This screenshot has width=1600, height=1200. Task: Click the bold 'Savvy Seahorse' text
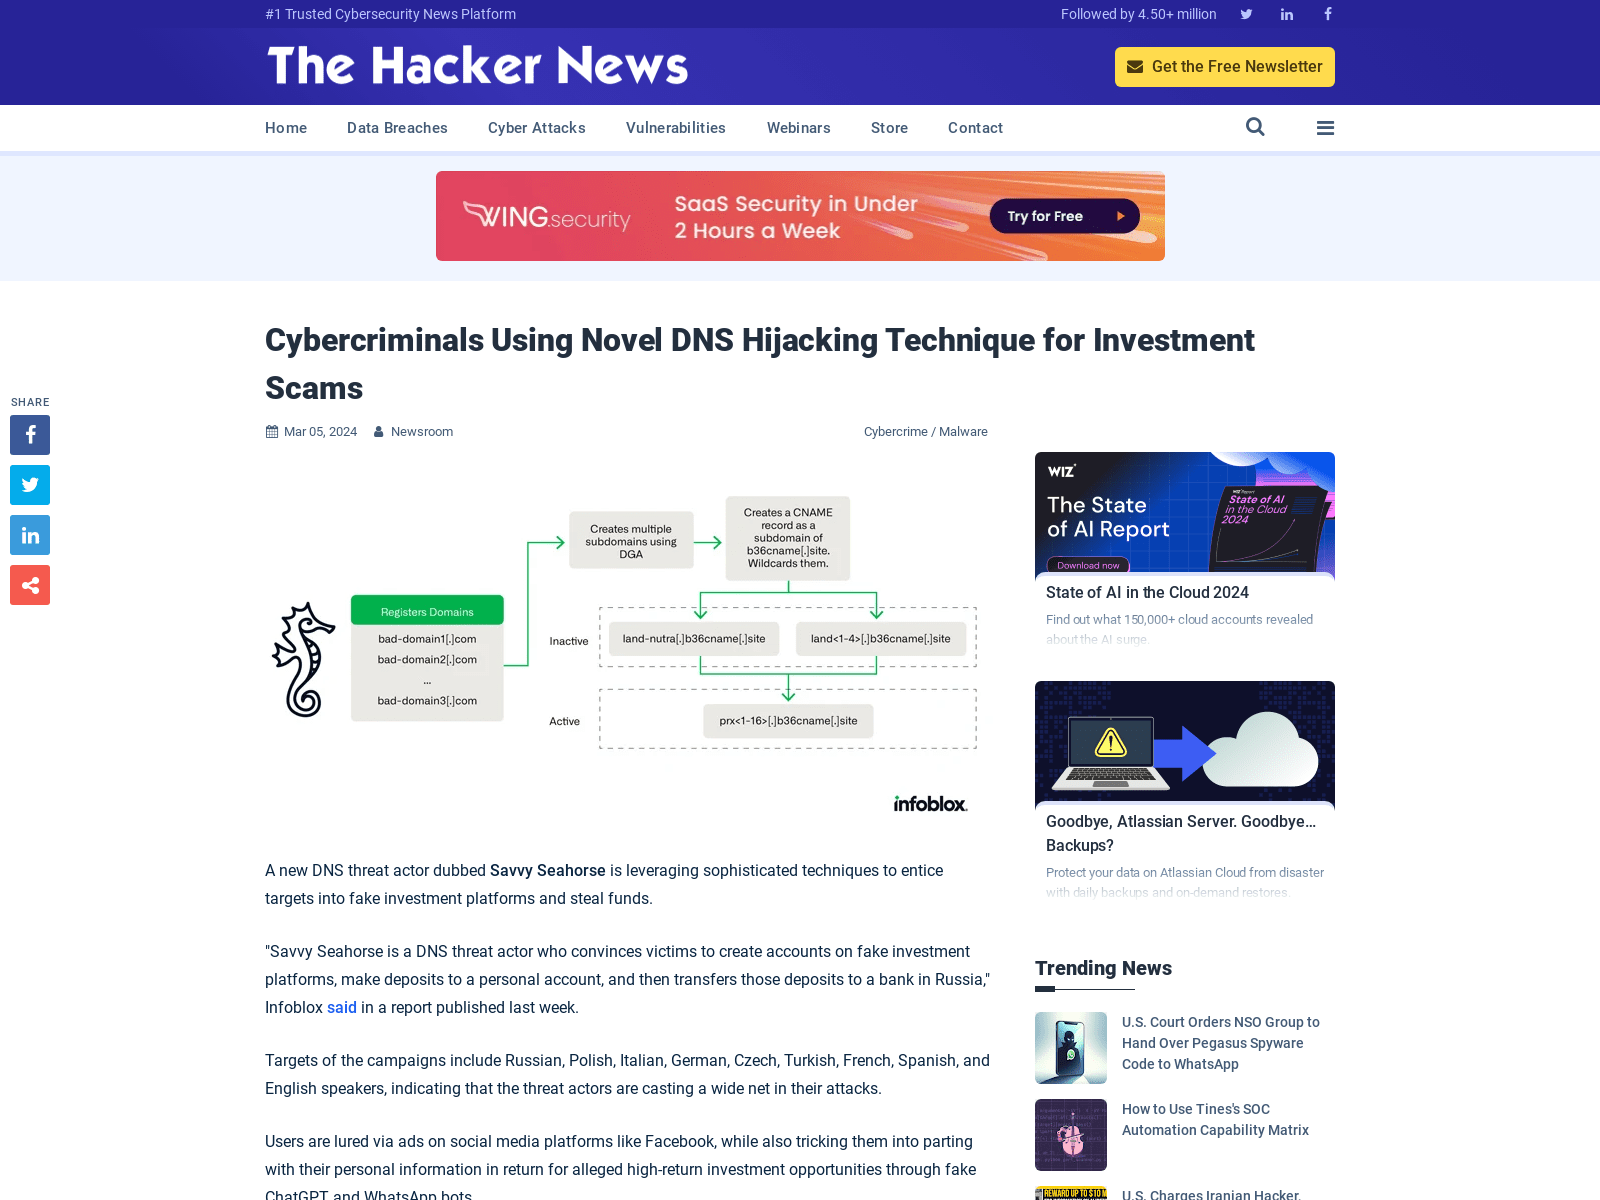[x=548, y=871]
